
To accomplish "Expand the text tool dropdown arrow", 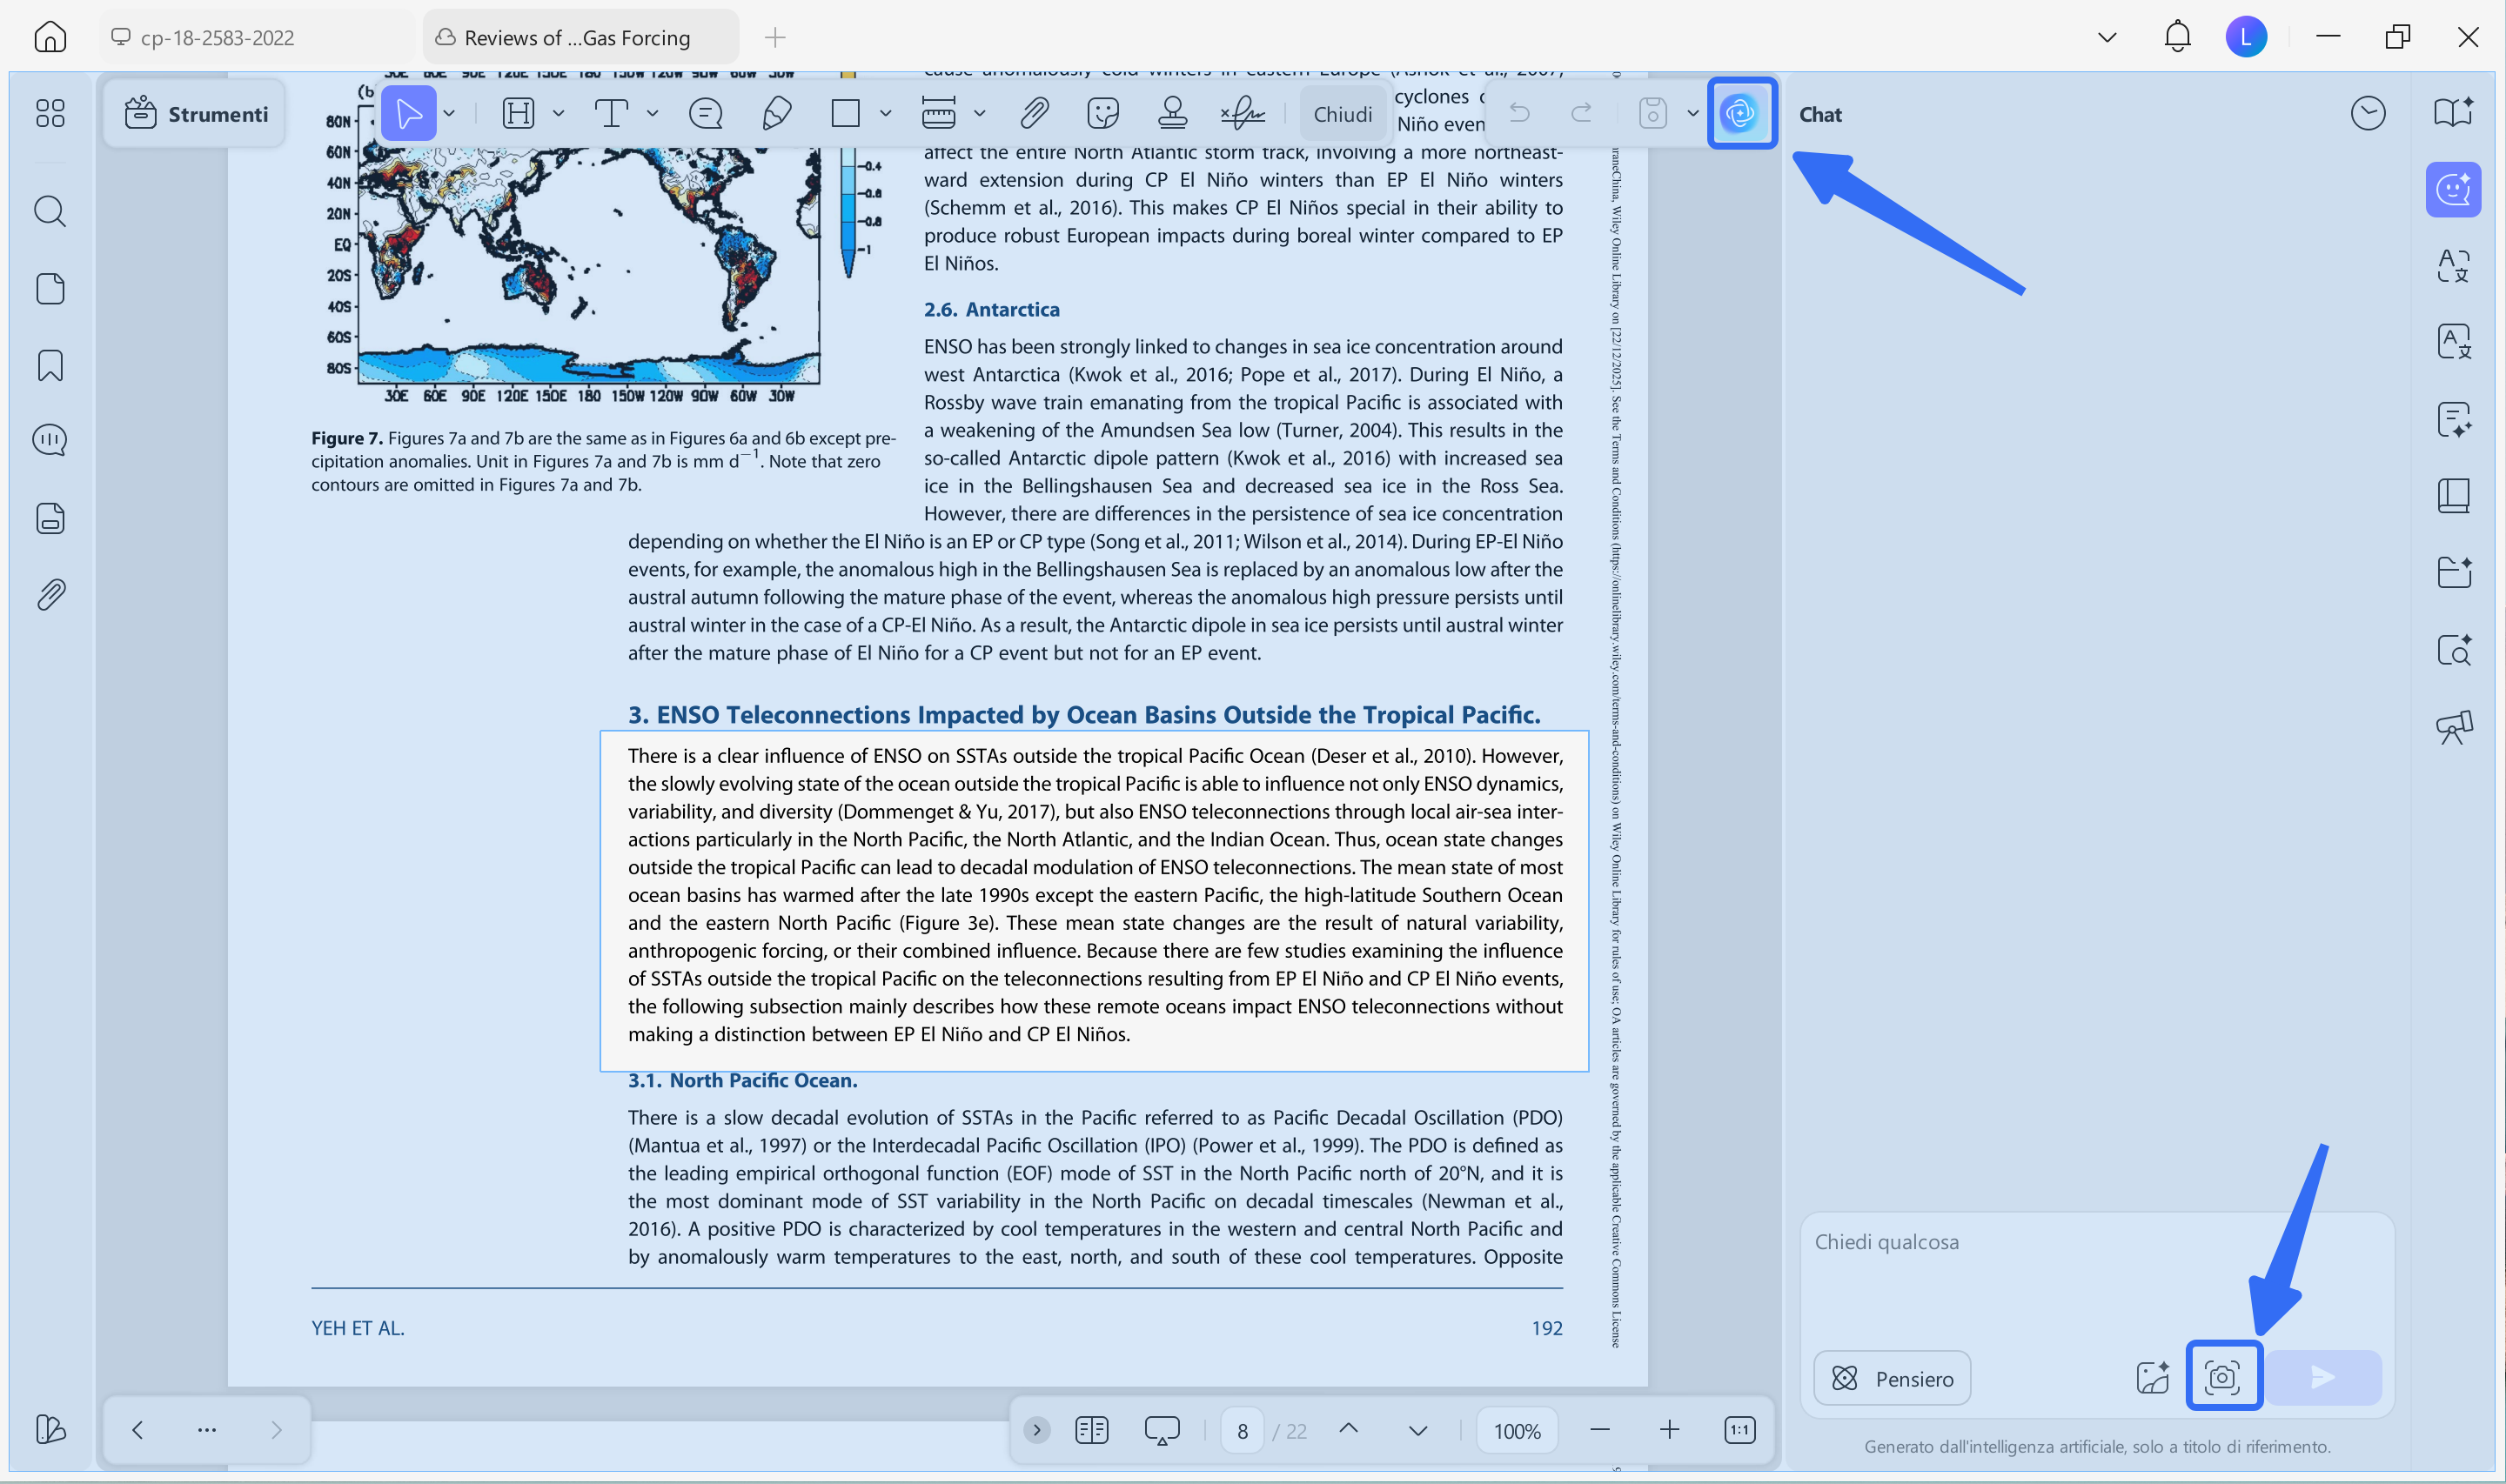I will pyautogui.click(x=652, y=113).
